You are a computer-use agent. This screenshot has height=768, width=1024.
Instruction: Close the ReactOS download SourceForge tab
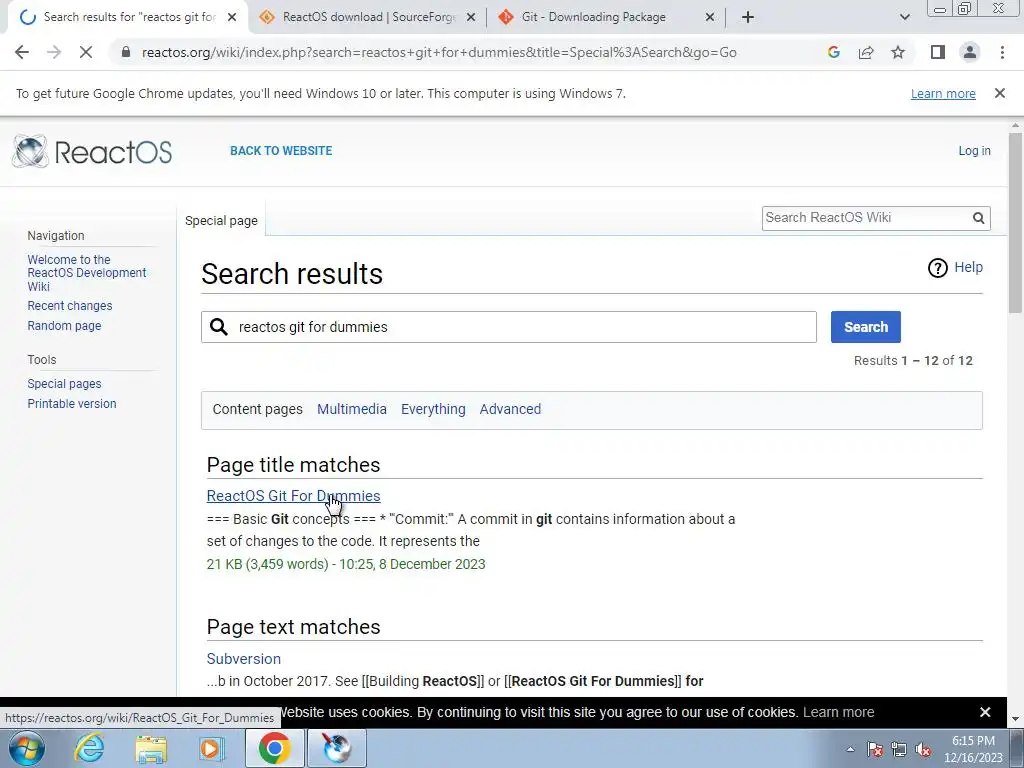click(471, 18)
